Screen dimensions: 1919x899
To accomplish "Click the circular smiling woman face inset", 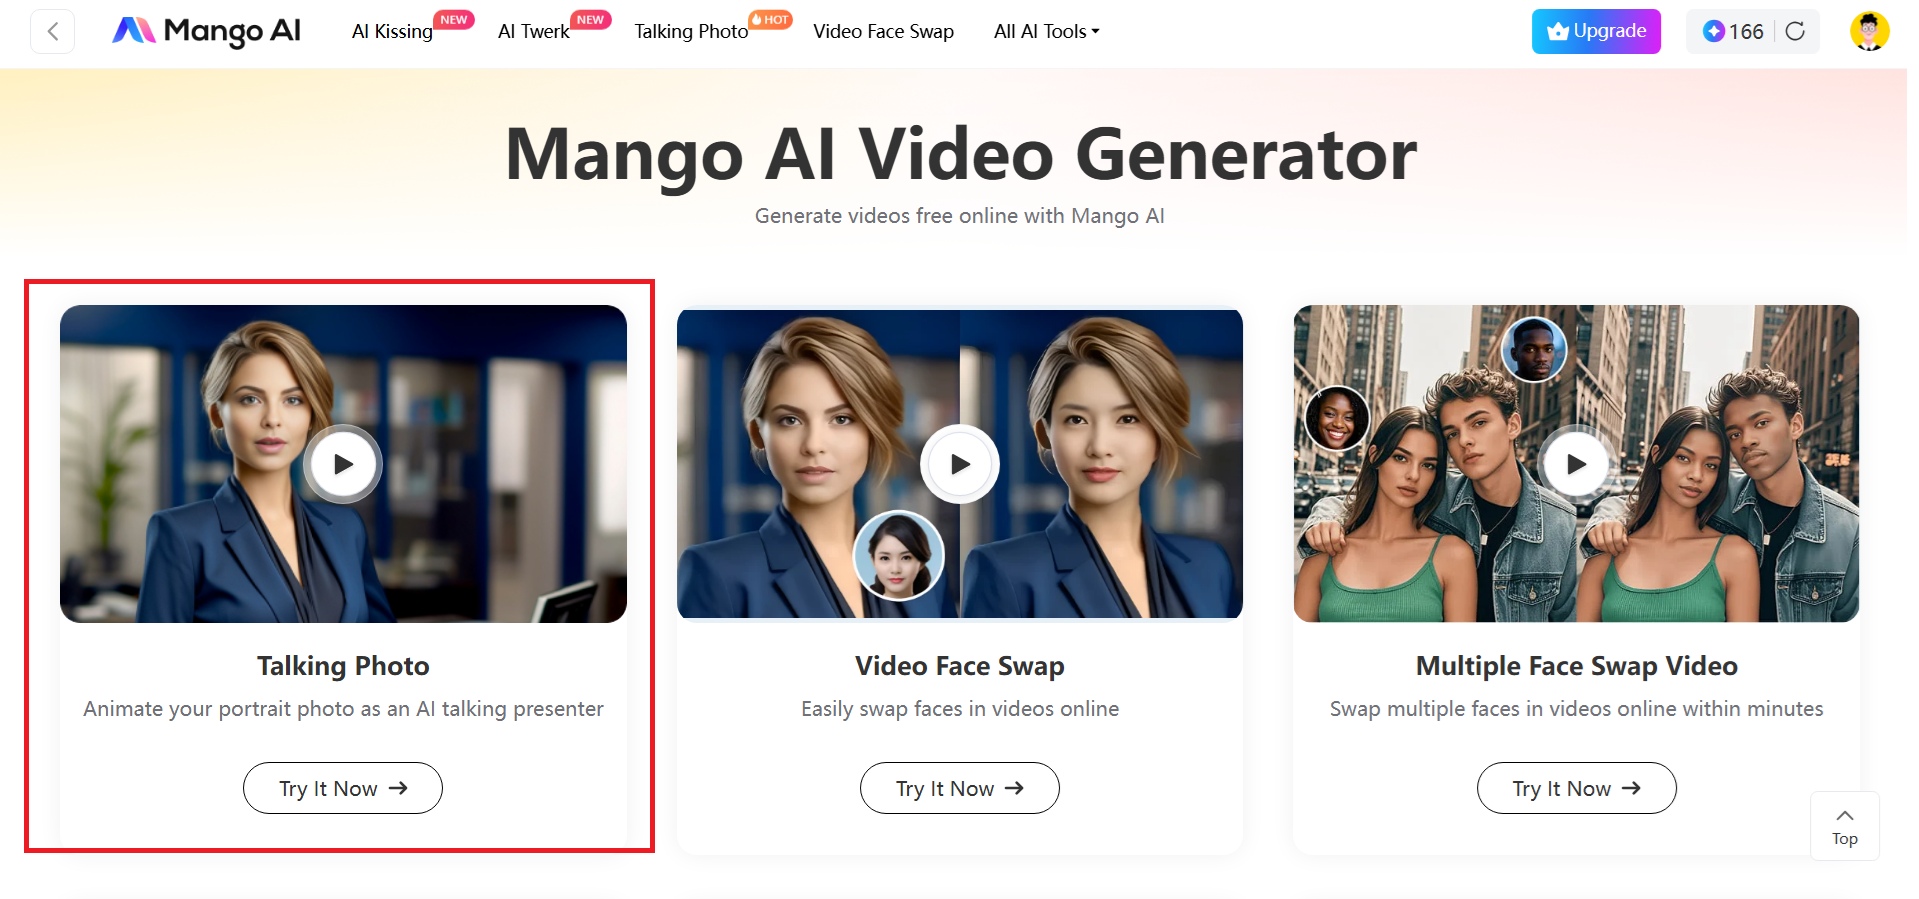I will (1337, 418).
